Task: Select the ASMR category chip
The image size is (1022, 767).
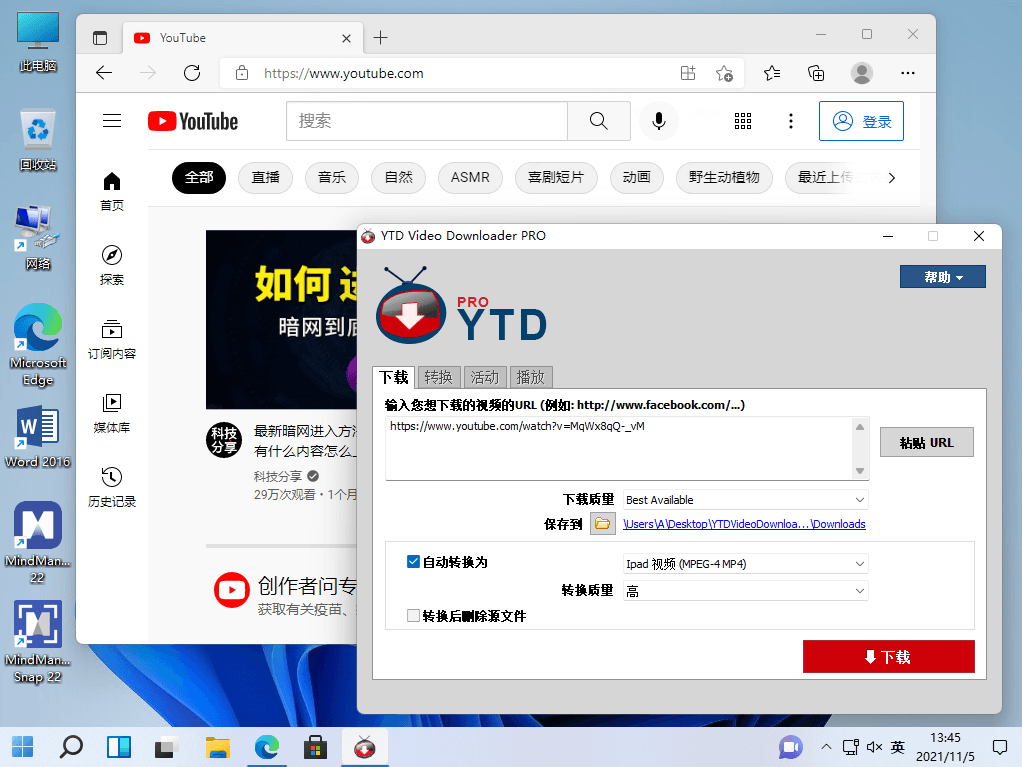Action: (470, 178)
